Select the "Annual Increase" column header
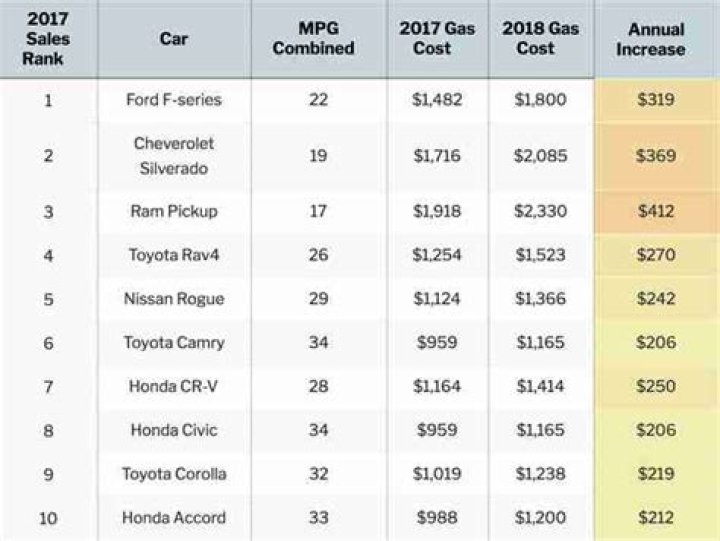This screenshot has width=720, height=541. pos(656,39)
